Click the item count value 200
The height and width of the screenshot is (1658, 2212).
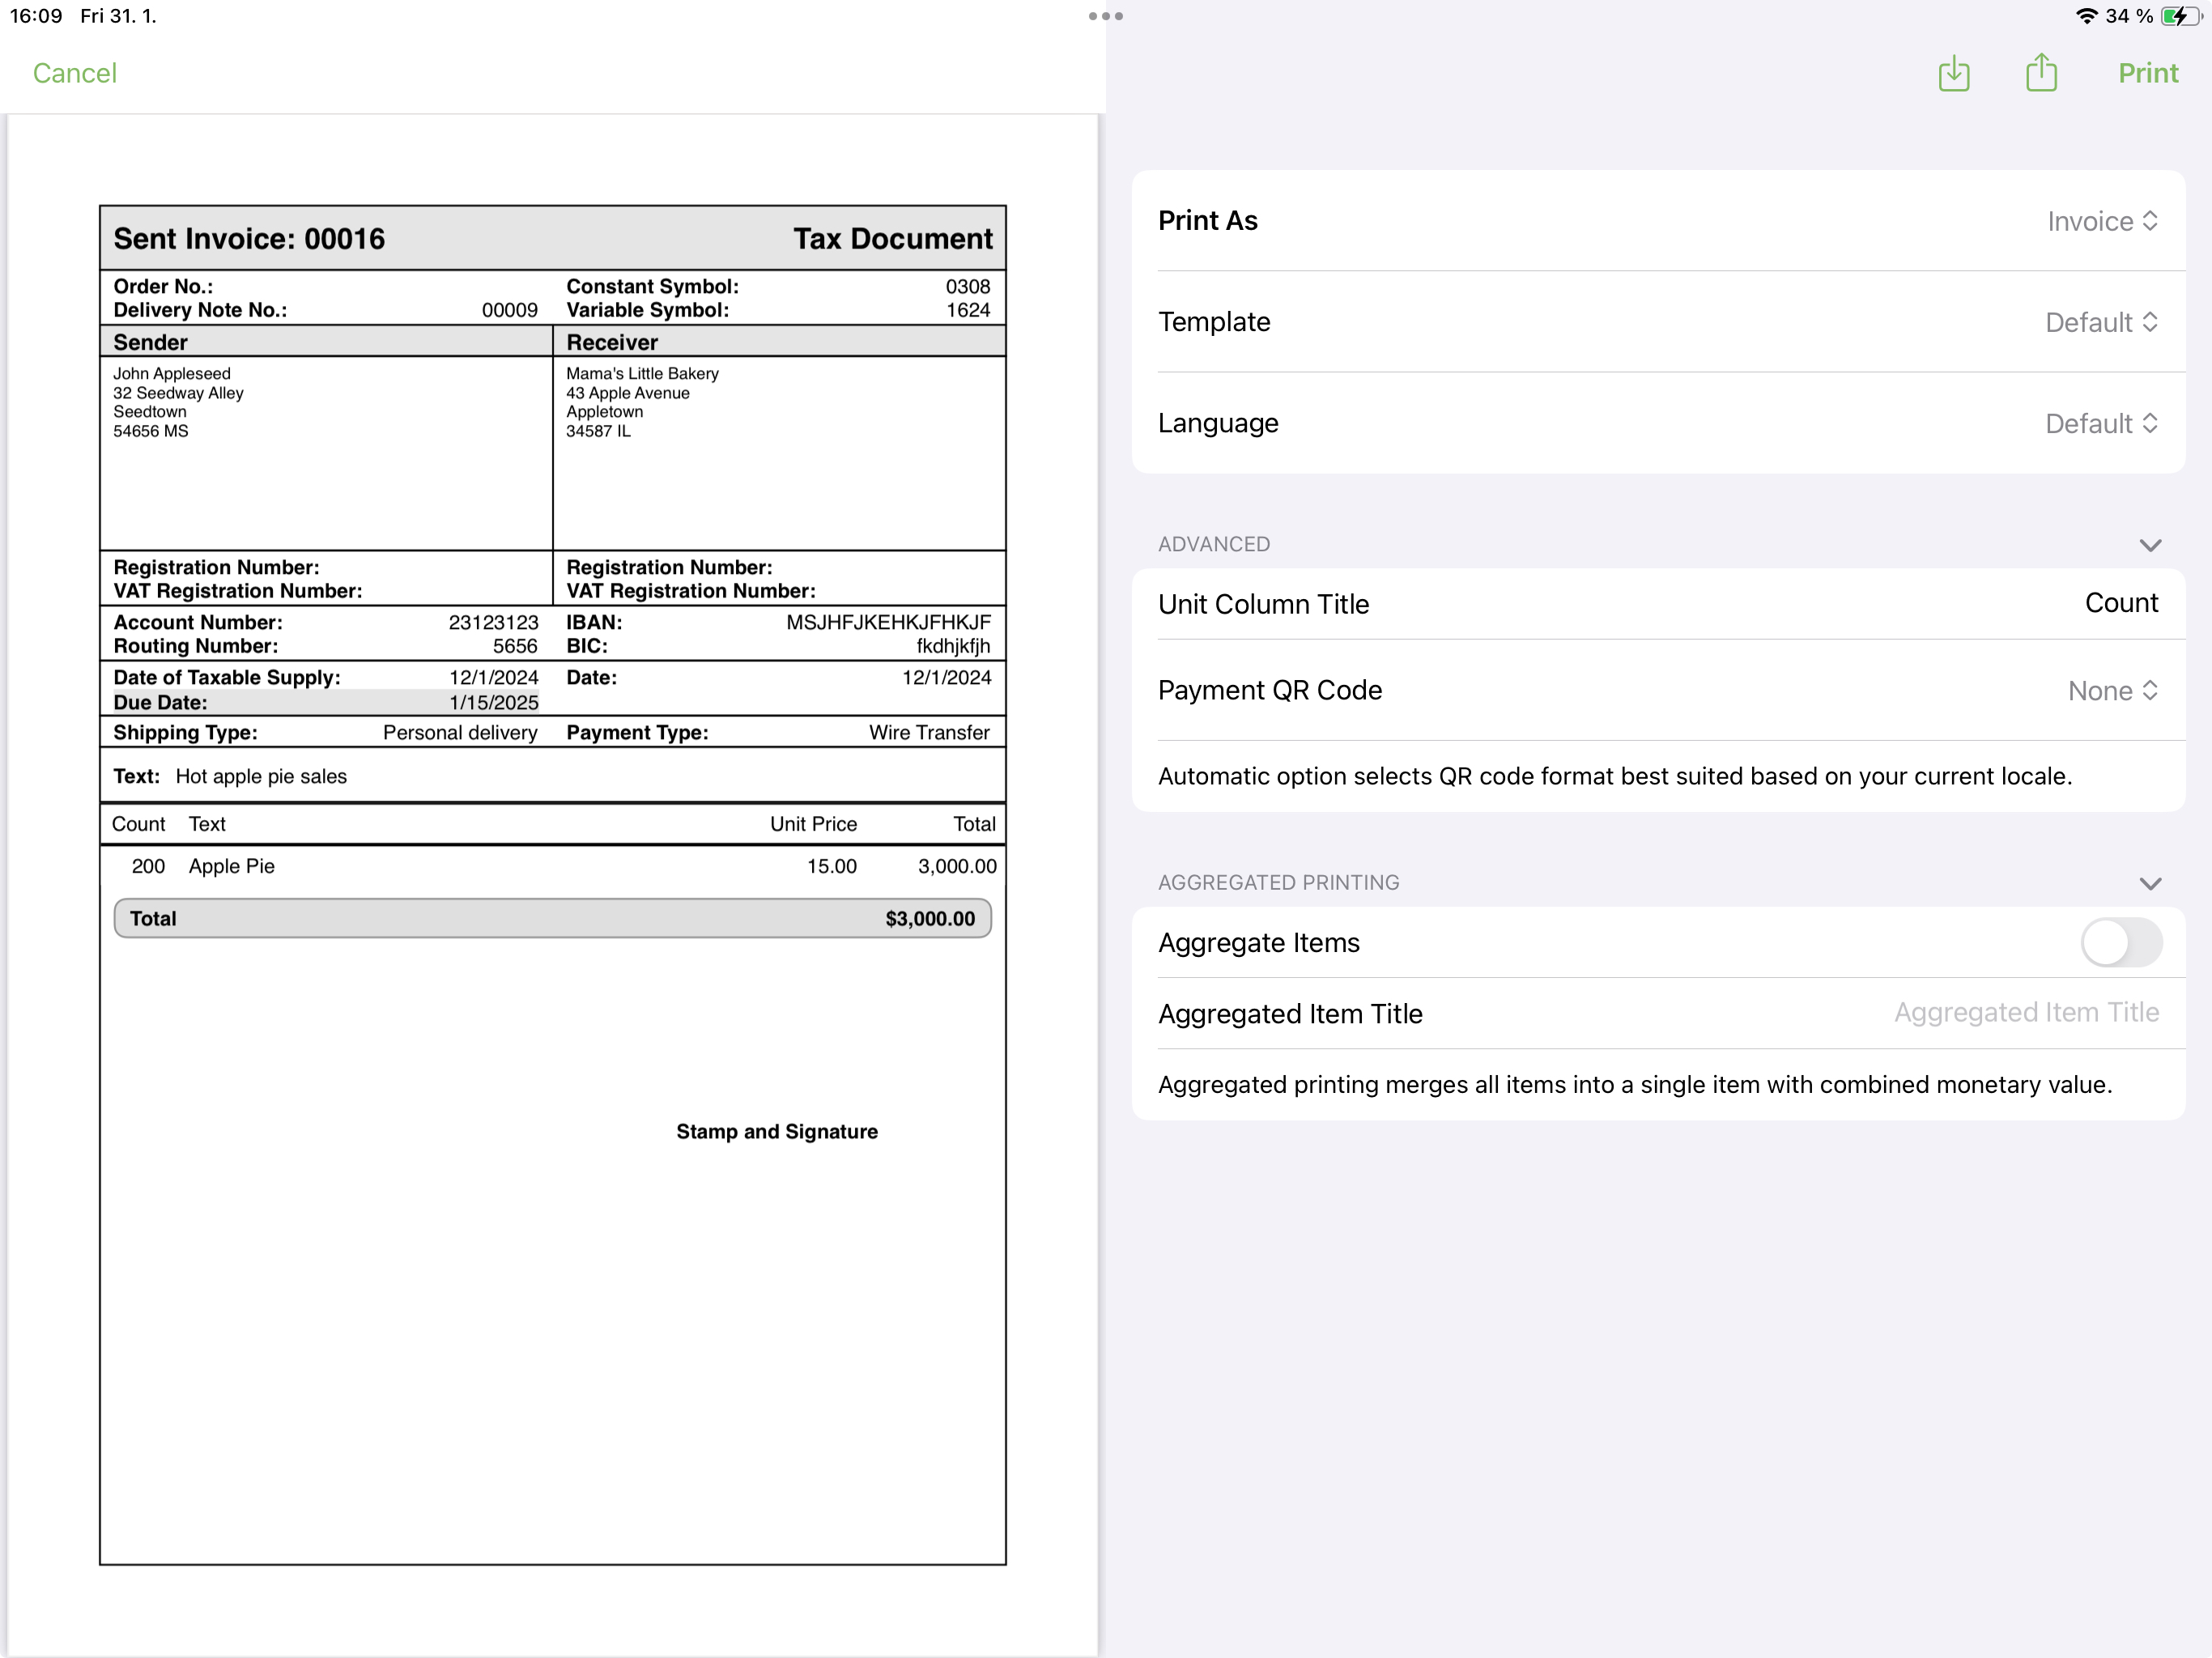click(148, 866)
